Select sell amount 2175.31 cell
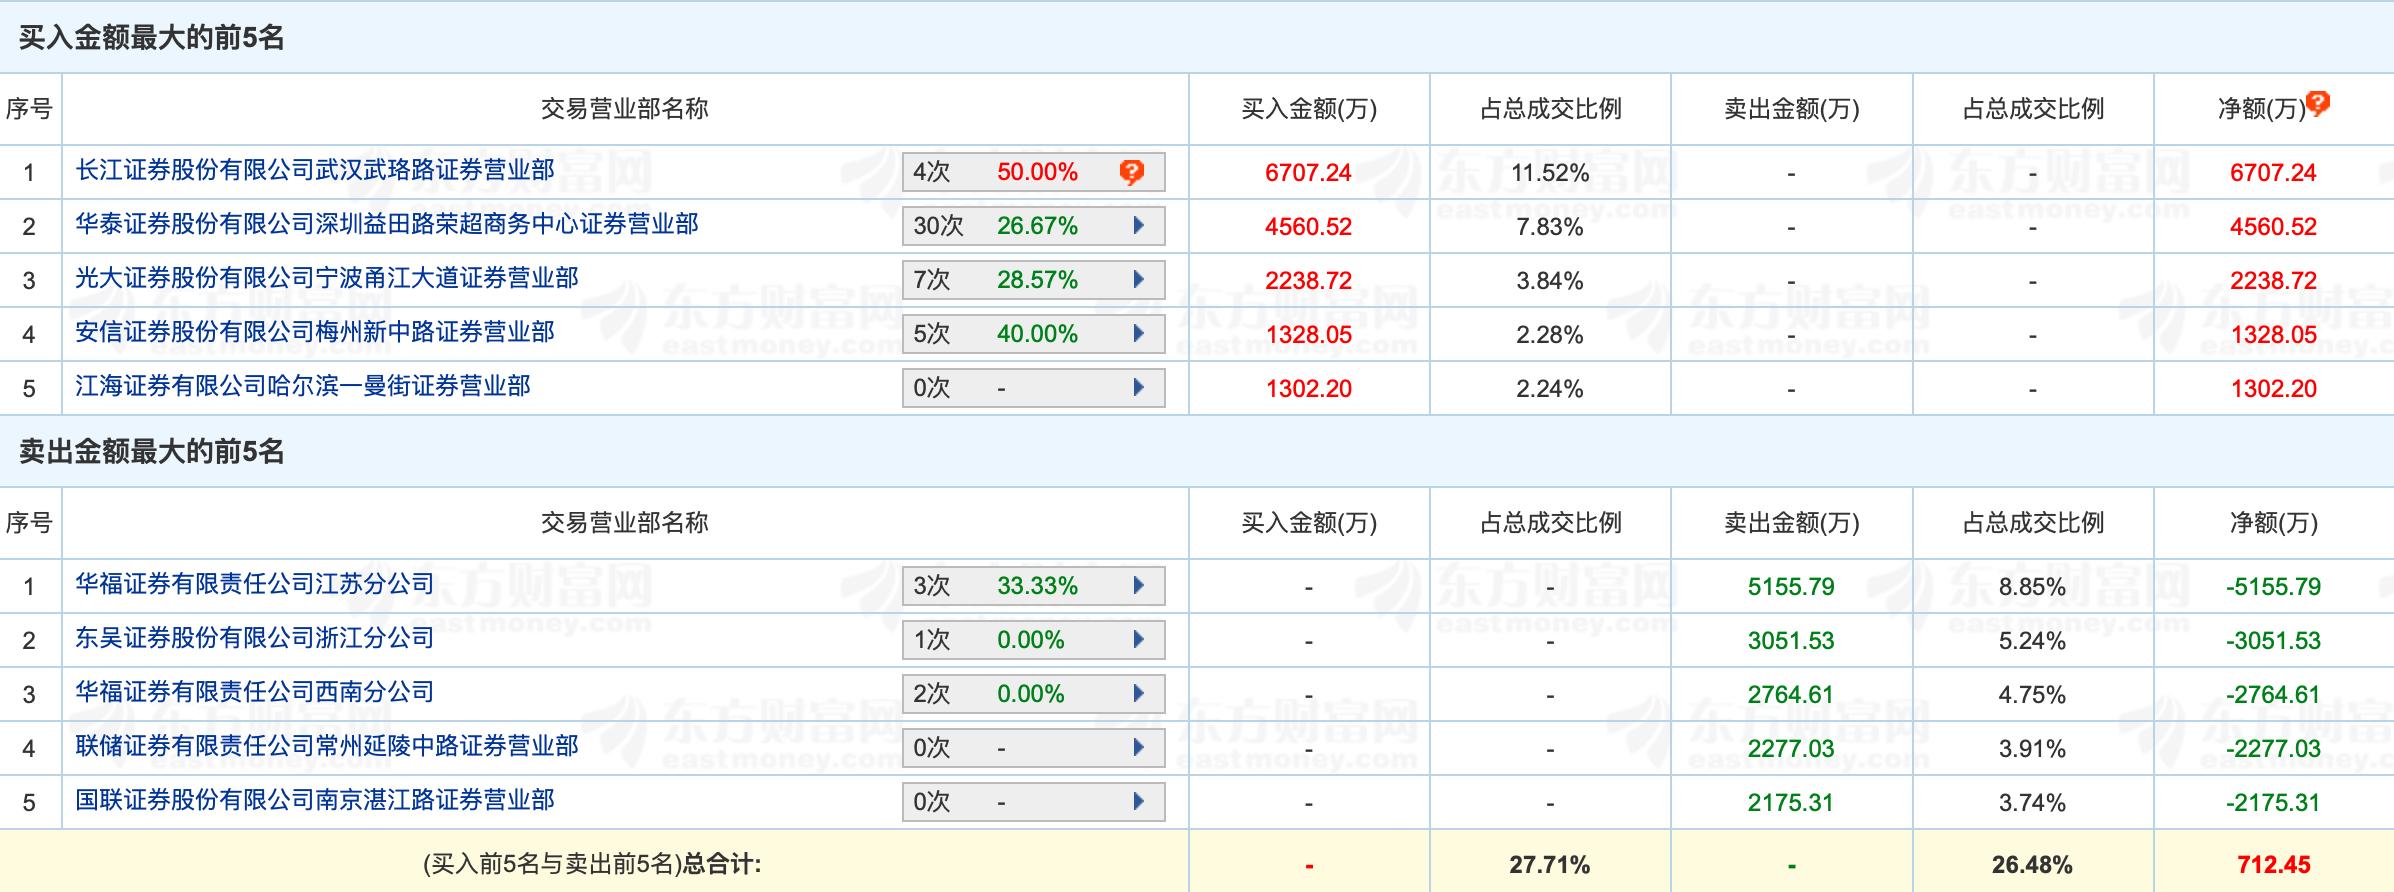 (1791, 803)
